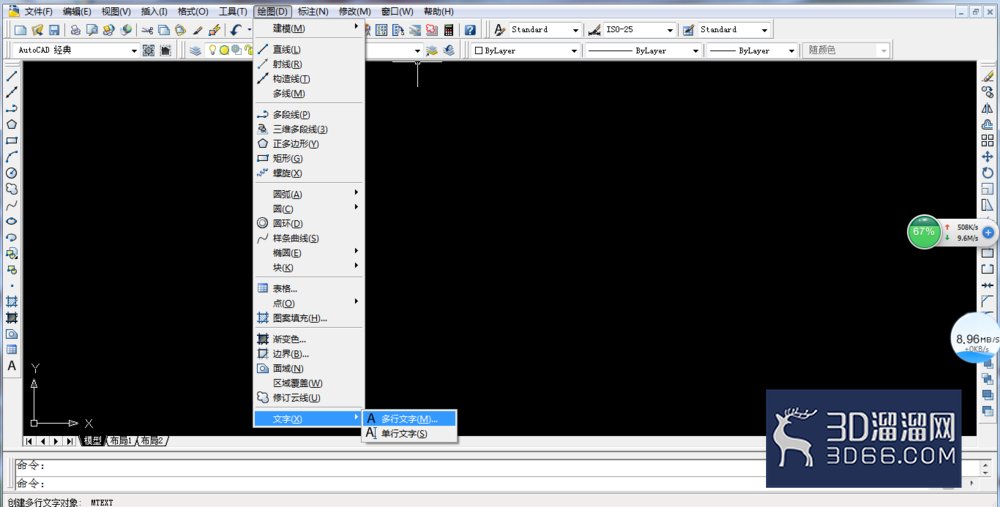Viewport: 1000px width, 507px height.
Task: Select the Move tool in right toolbar
Action: [x=988, y=156]
